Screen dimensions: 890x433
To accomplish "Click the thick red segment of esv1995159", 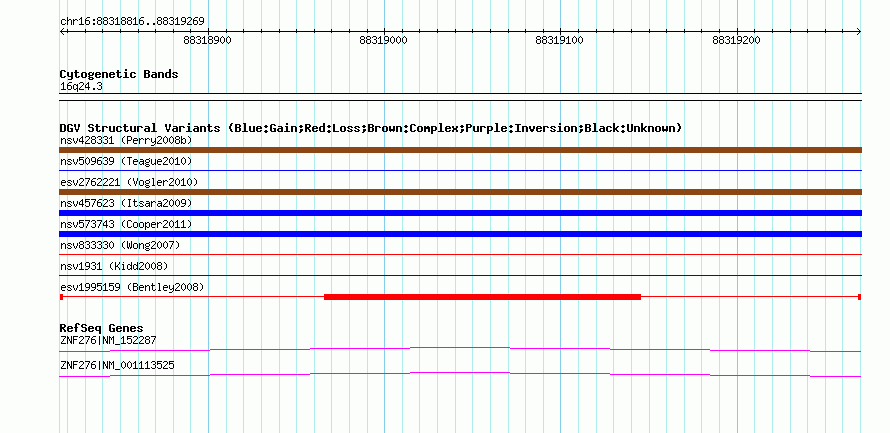I will (482, 297).
